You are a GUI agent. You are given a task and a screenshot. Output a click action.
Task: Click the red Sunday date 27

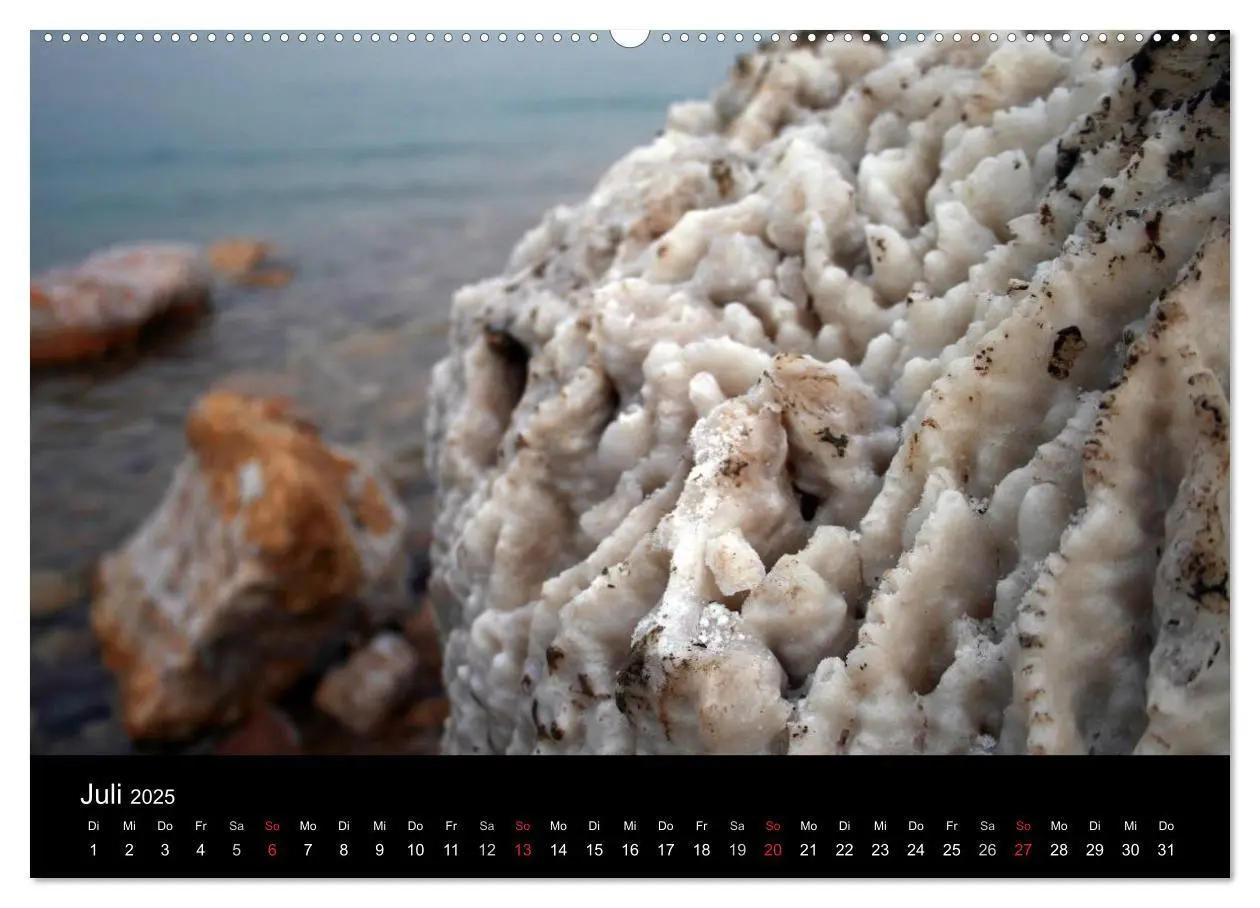(x=1023, y=850)
